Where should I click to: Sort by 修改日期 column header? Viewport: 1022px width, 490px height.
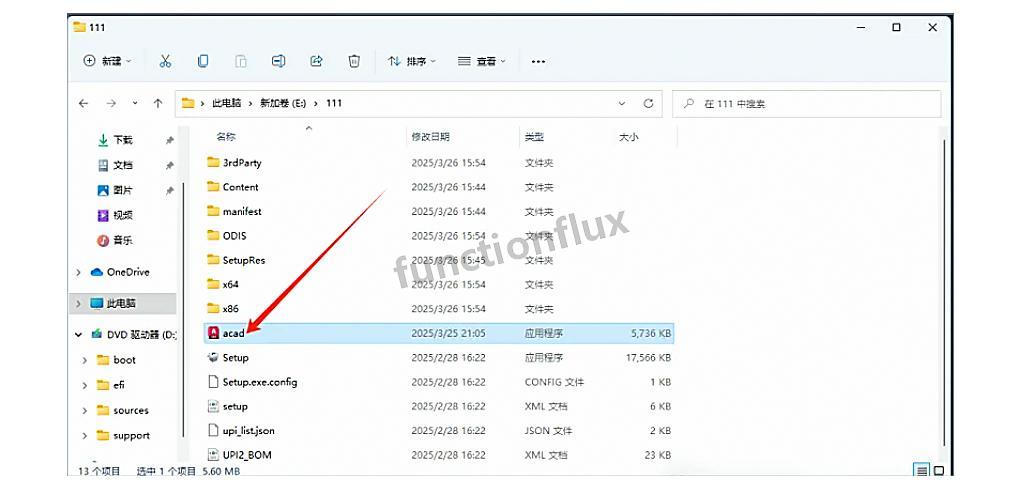tap(430, 137)
